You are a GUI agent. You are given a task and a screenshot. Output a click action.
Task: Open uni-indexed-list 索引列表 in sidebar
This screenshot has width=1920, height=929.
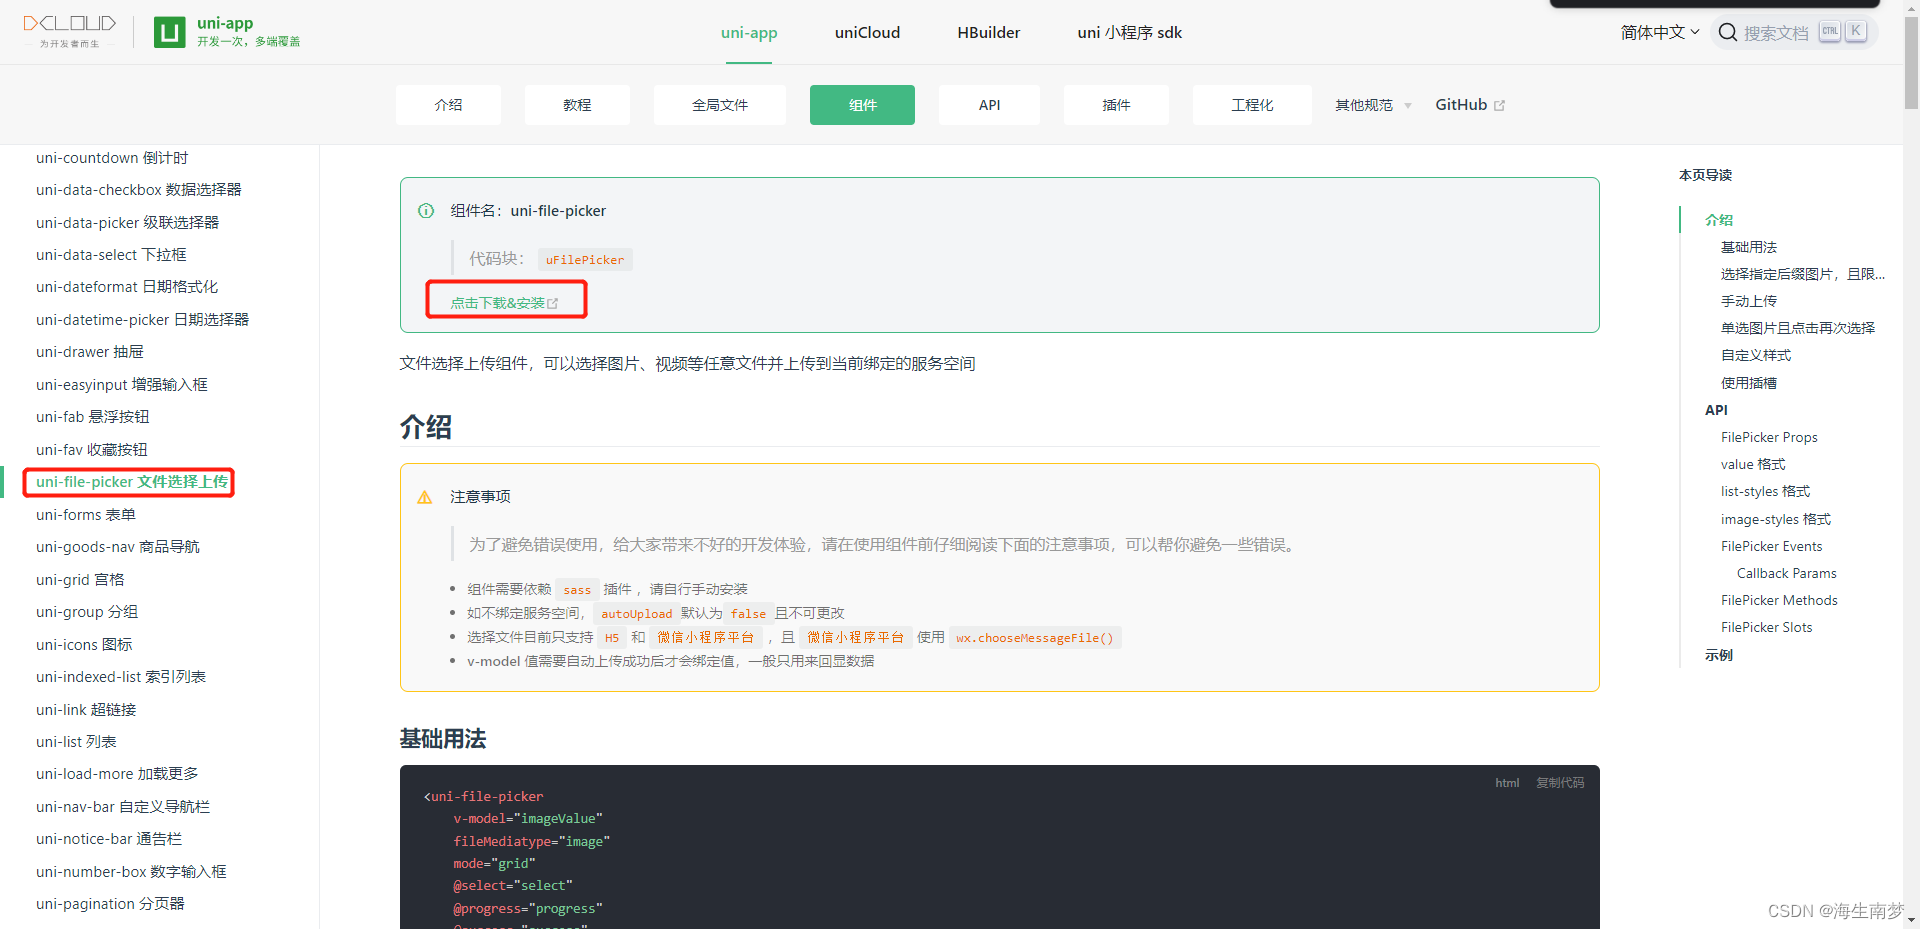121,677
